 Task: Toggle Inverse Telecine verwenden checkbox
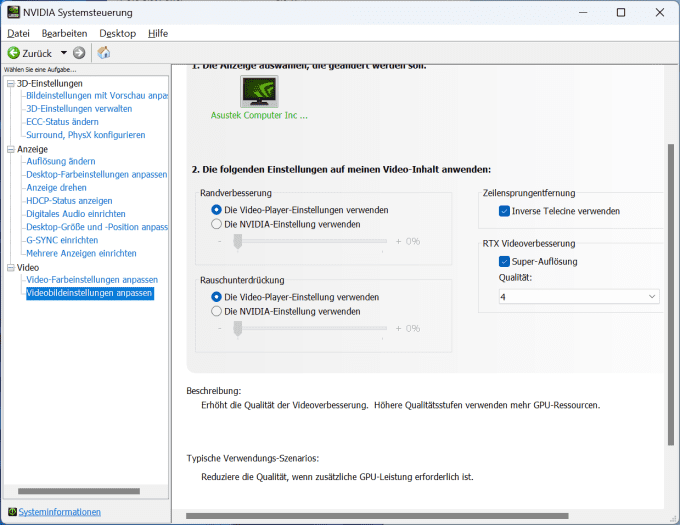(504, 211)
